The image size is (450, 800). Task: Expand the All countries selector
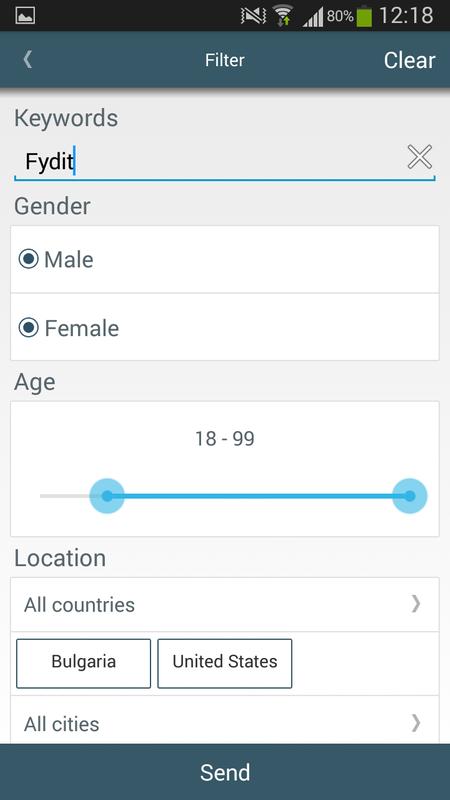[x=224, y=605]
